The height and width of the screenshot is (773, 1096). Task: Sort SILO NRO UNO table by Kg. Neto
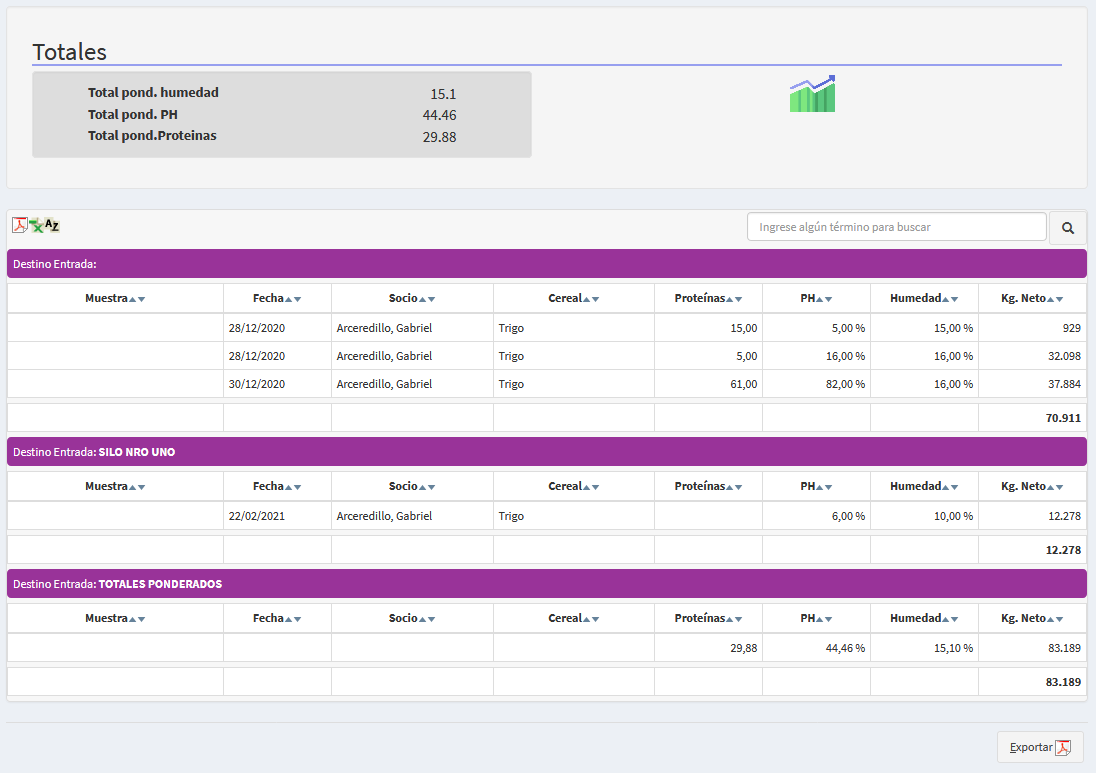coord(1032,486)
